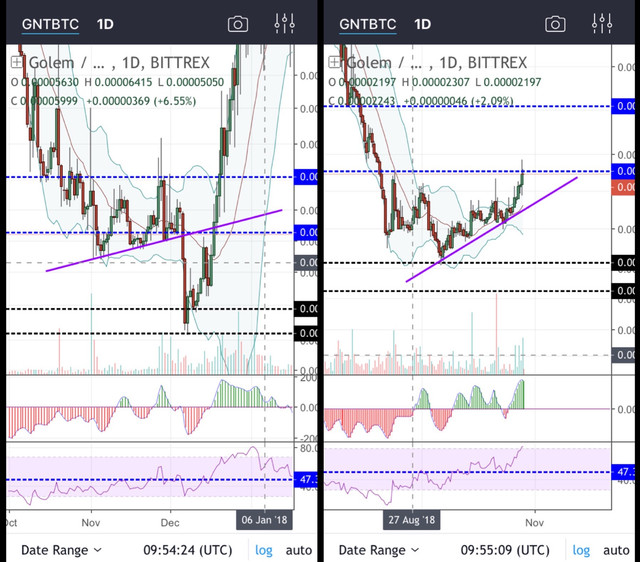
Task: Click the 09:55:09 (UTC) clock on right chart
Action: point(505,550)
